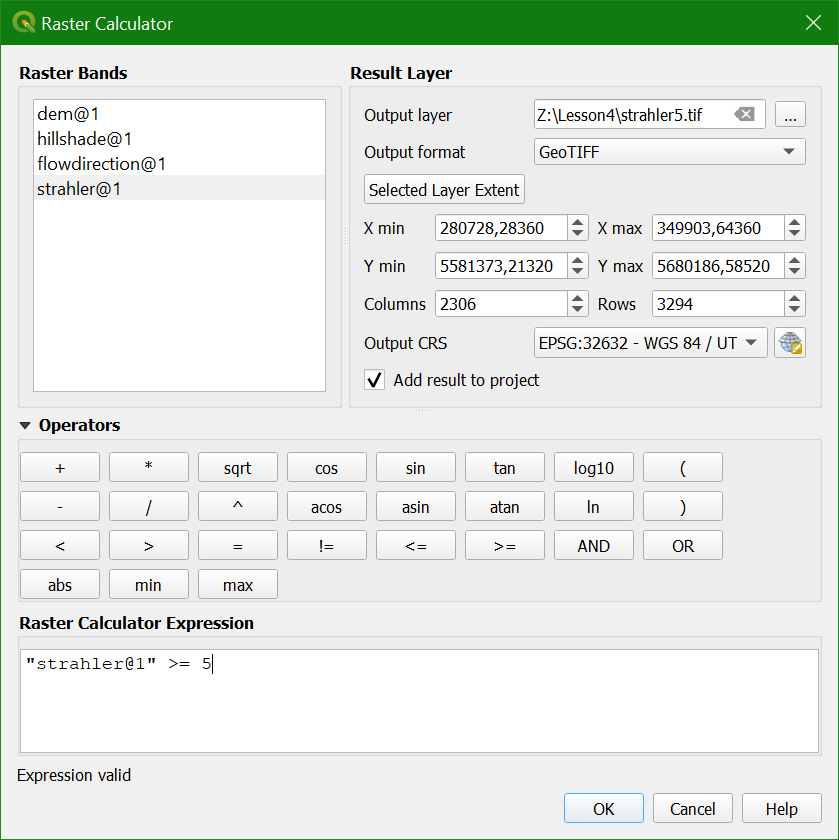Insert the sqrt operator
The image size is (839, 840).
[x=237, y=467]
